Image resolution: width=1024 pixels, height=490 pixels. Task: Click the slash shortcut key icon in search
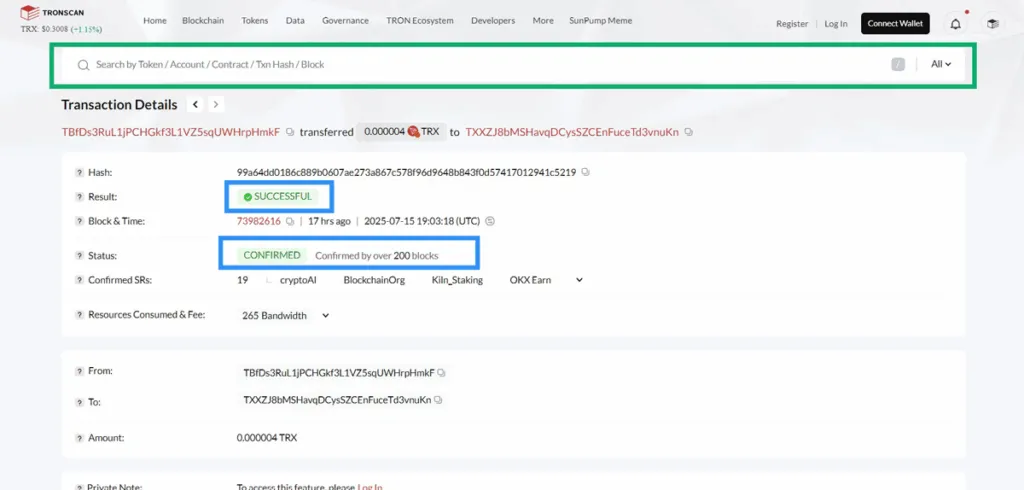[x=898, y=64]
